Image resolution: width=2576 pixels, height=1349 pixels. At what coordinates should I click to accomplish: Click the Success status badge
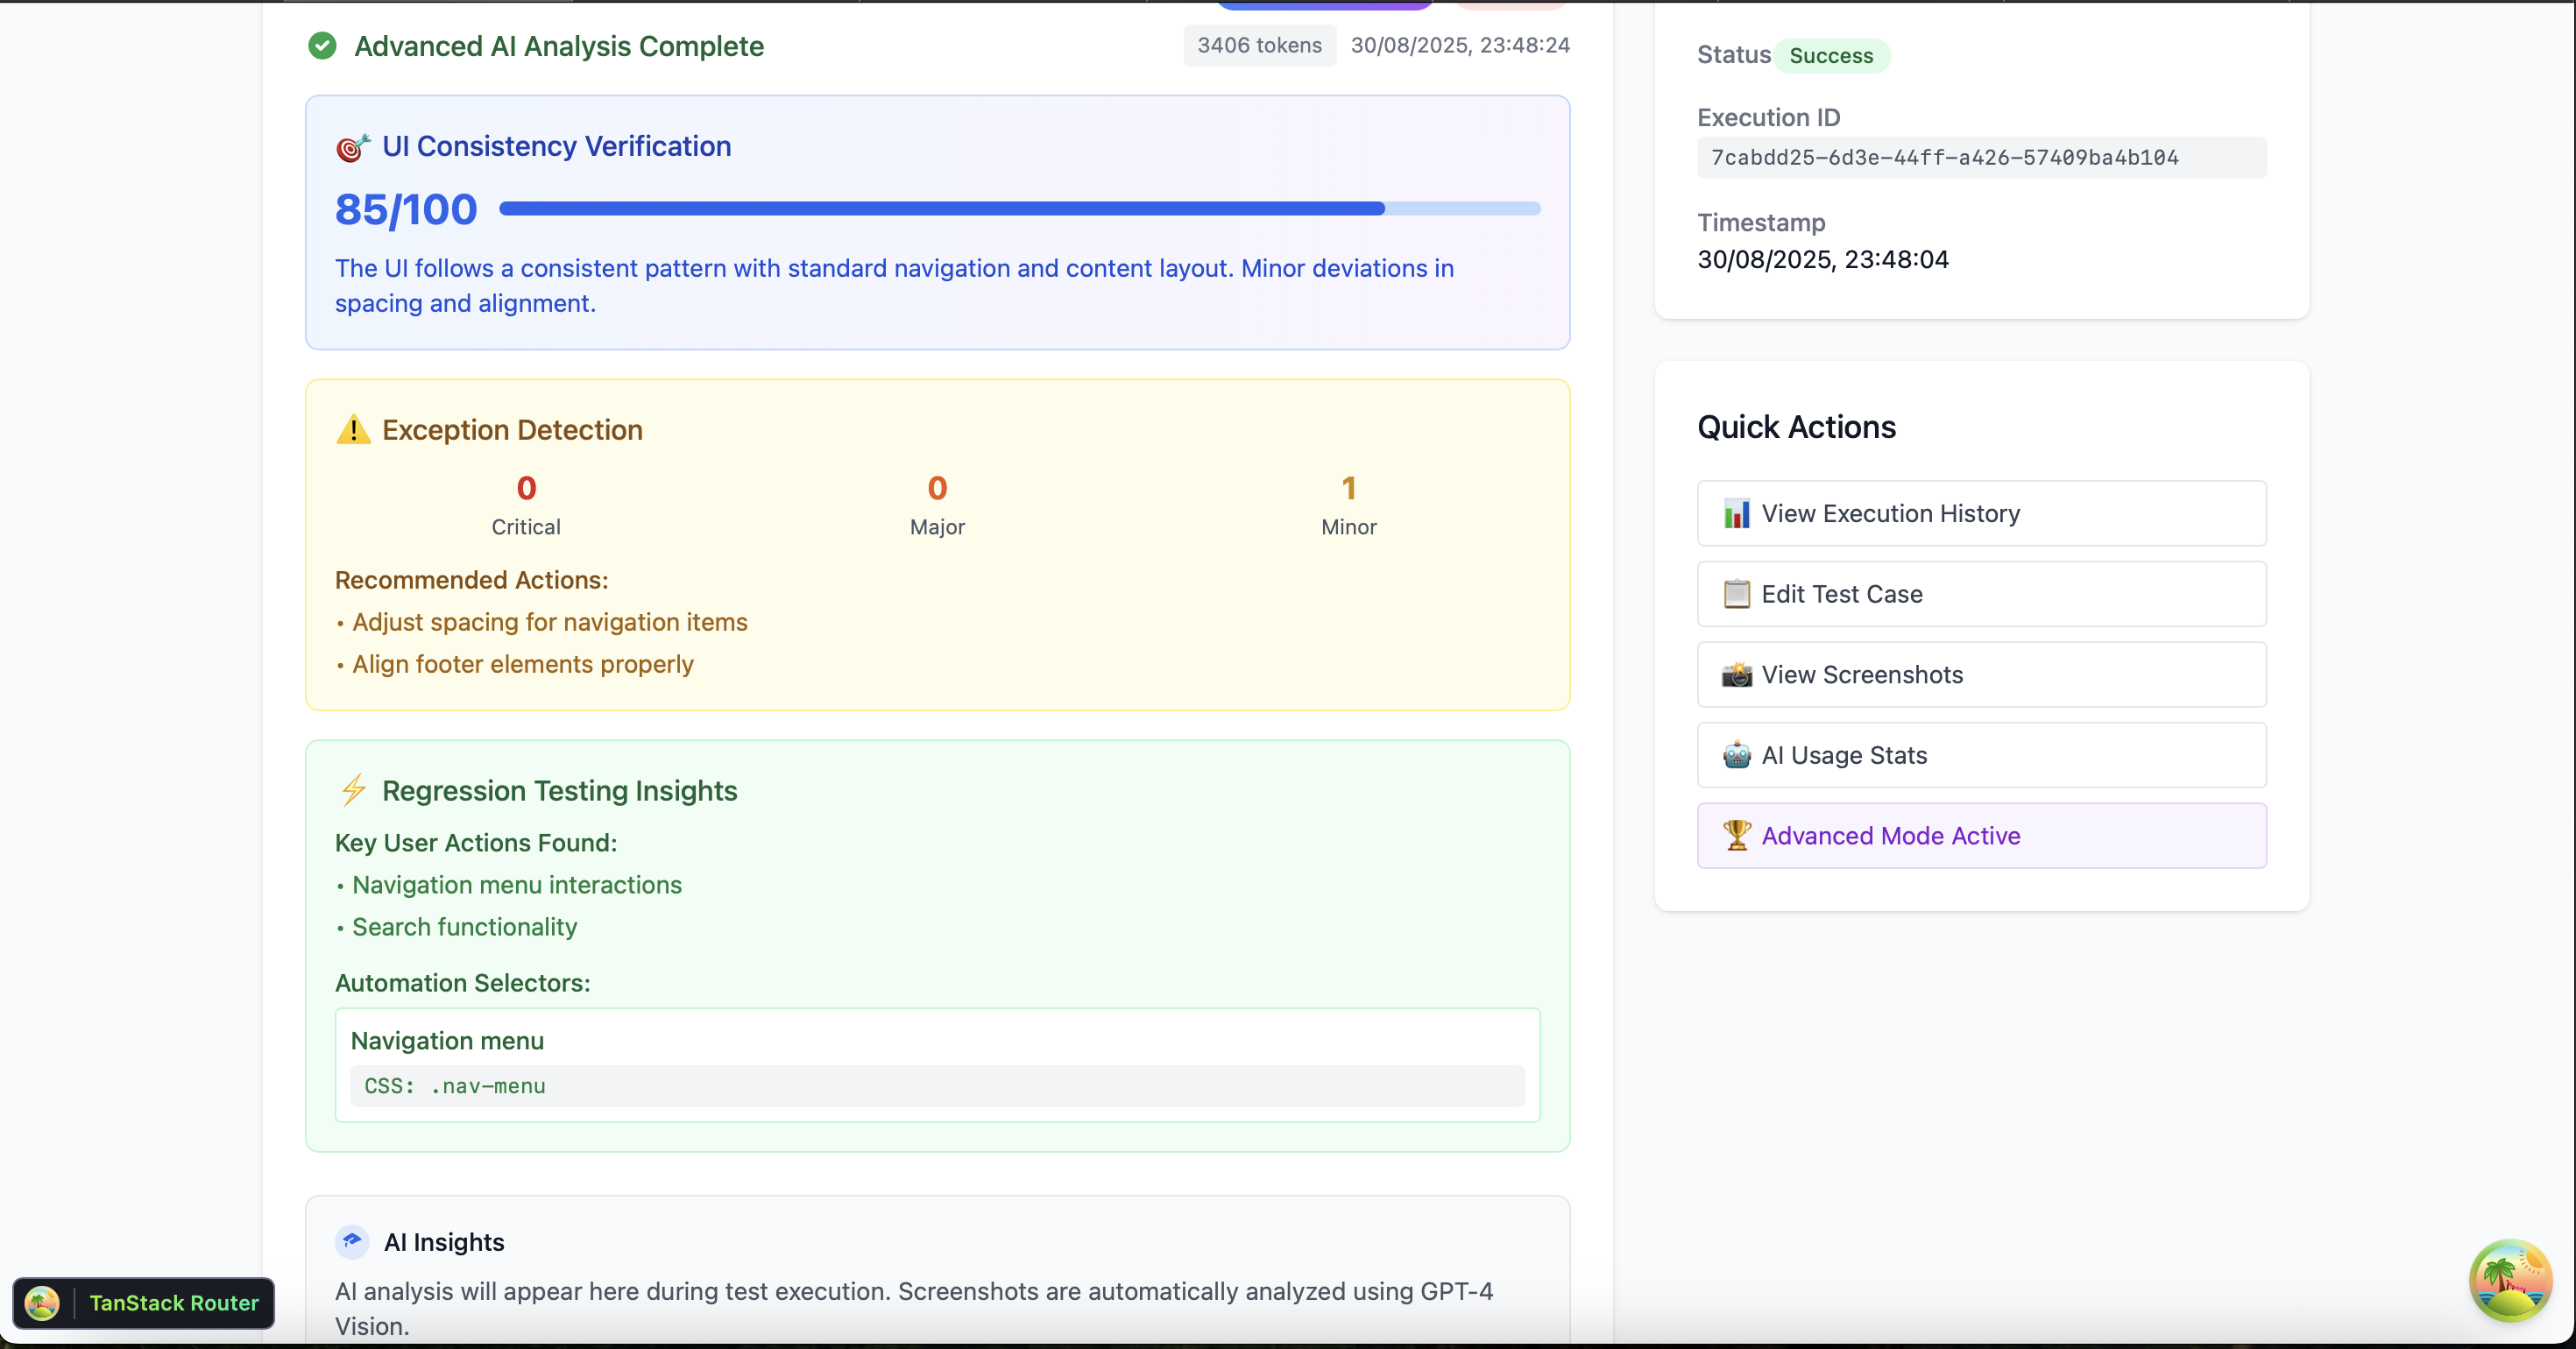click(x=1831, y=56)
